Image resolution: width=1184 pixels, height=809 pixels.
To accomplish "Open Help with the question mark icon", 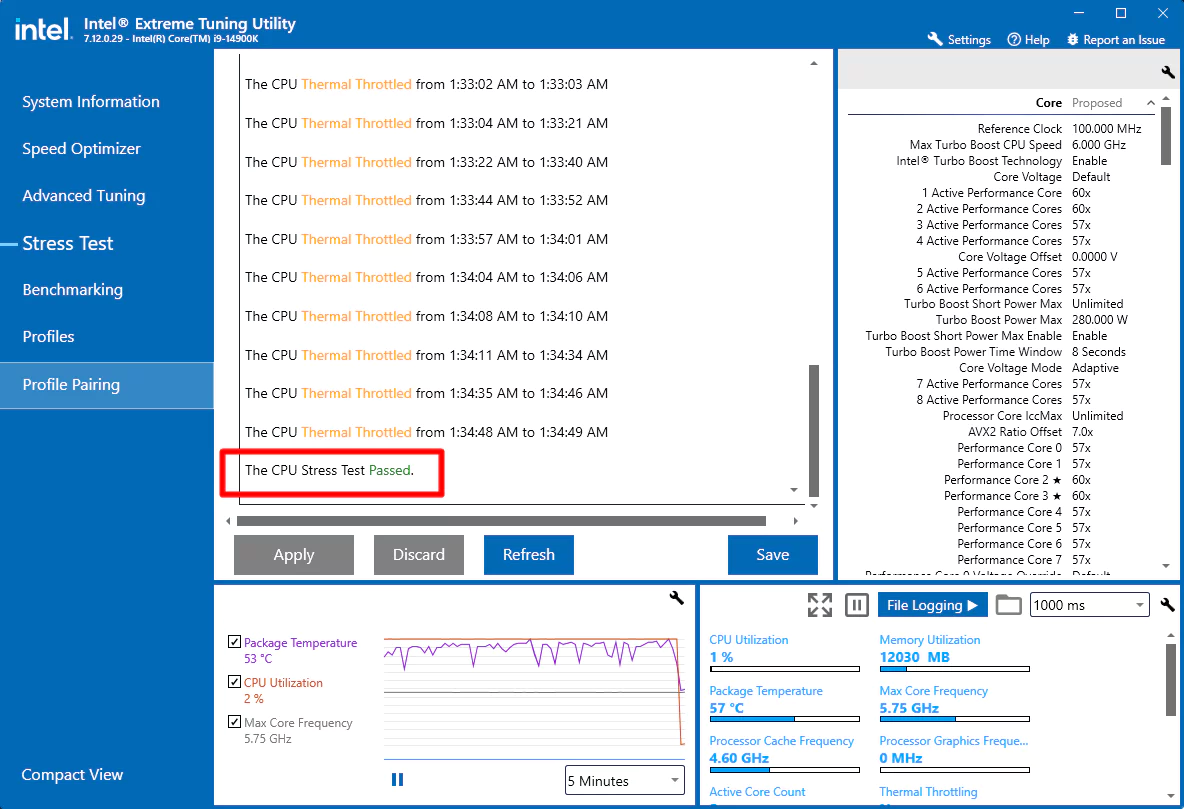I will [1014, 39].
